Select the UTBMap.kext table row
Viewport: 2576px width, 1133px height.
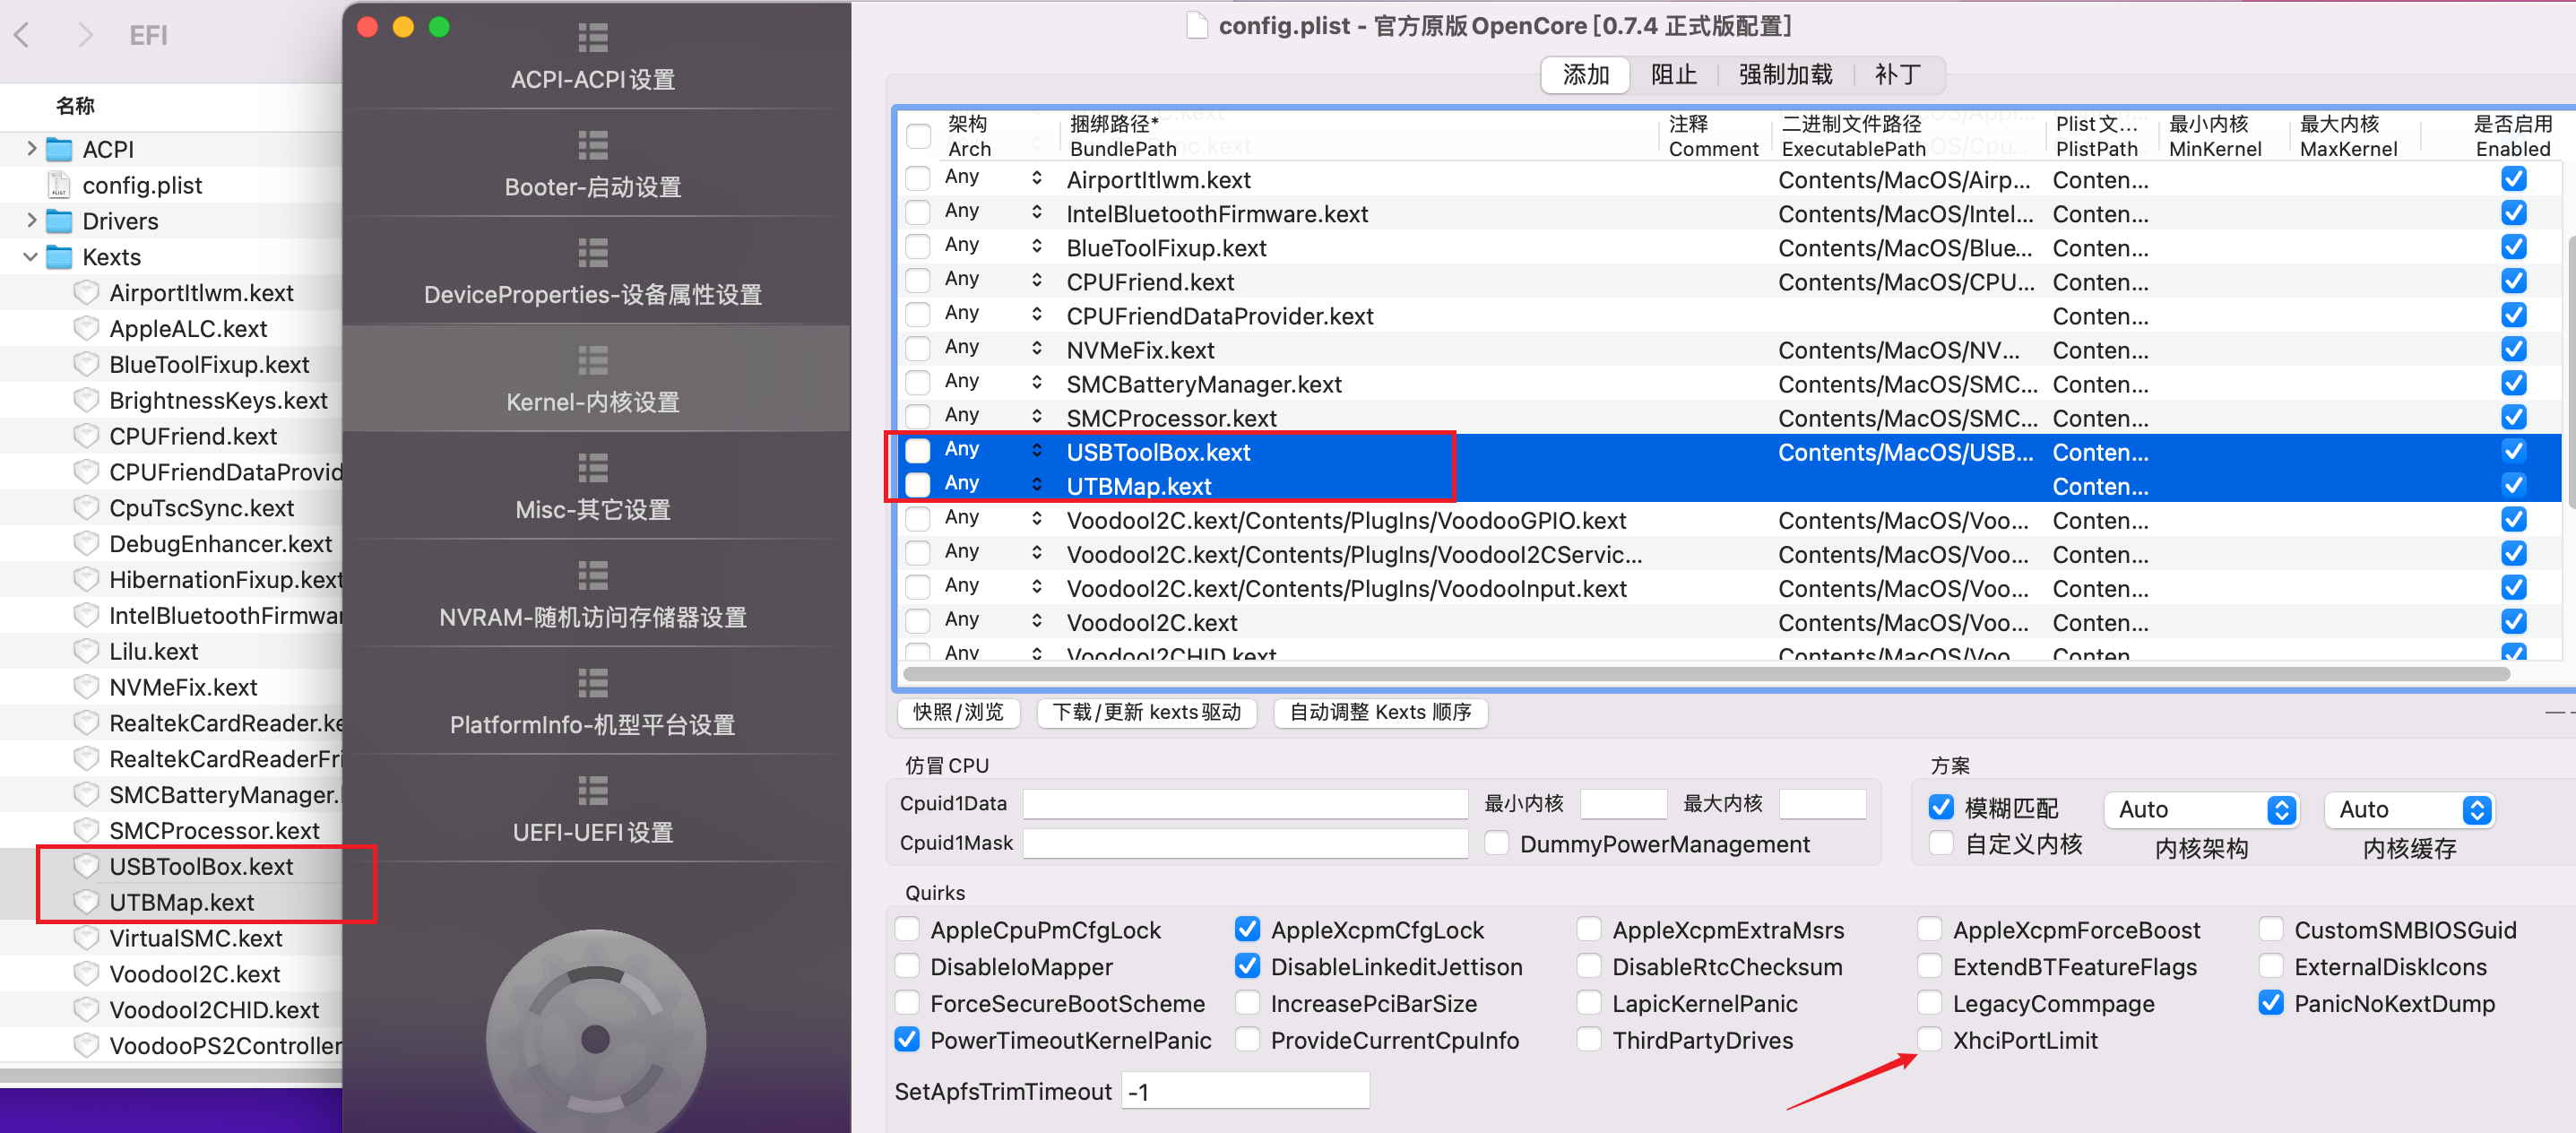pos(1728,485)
